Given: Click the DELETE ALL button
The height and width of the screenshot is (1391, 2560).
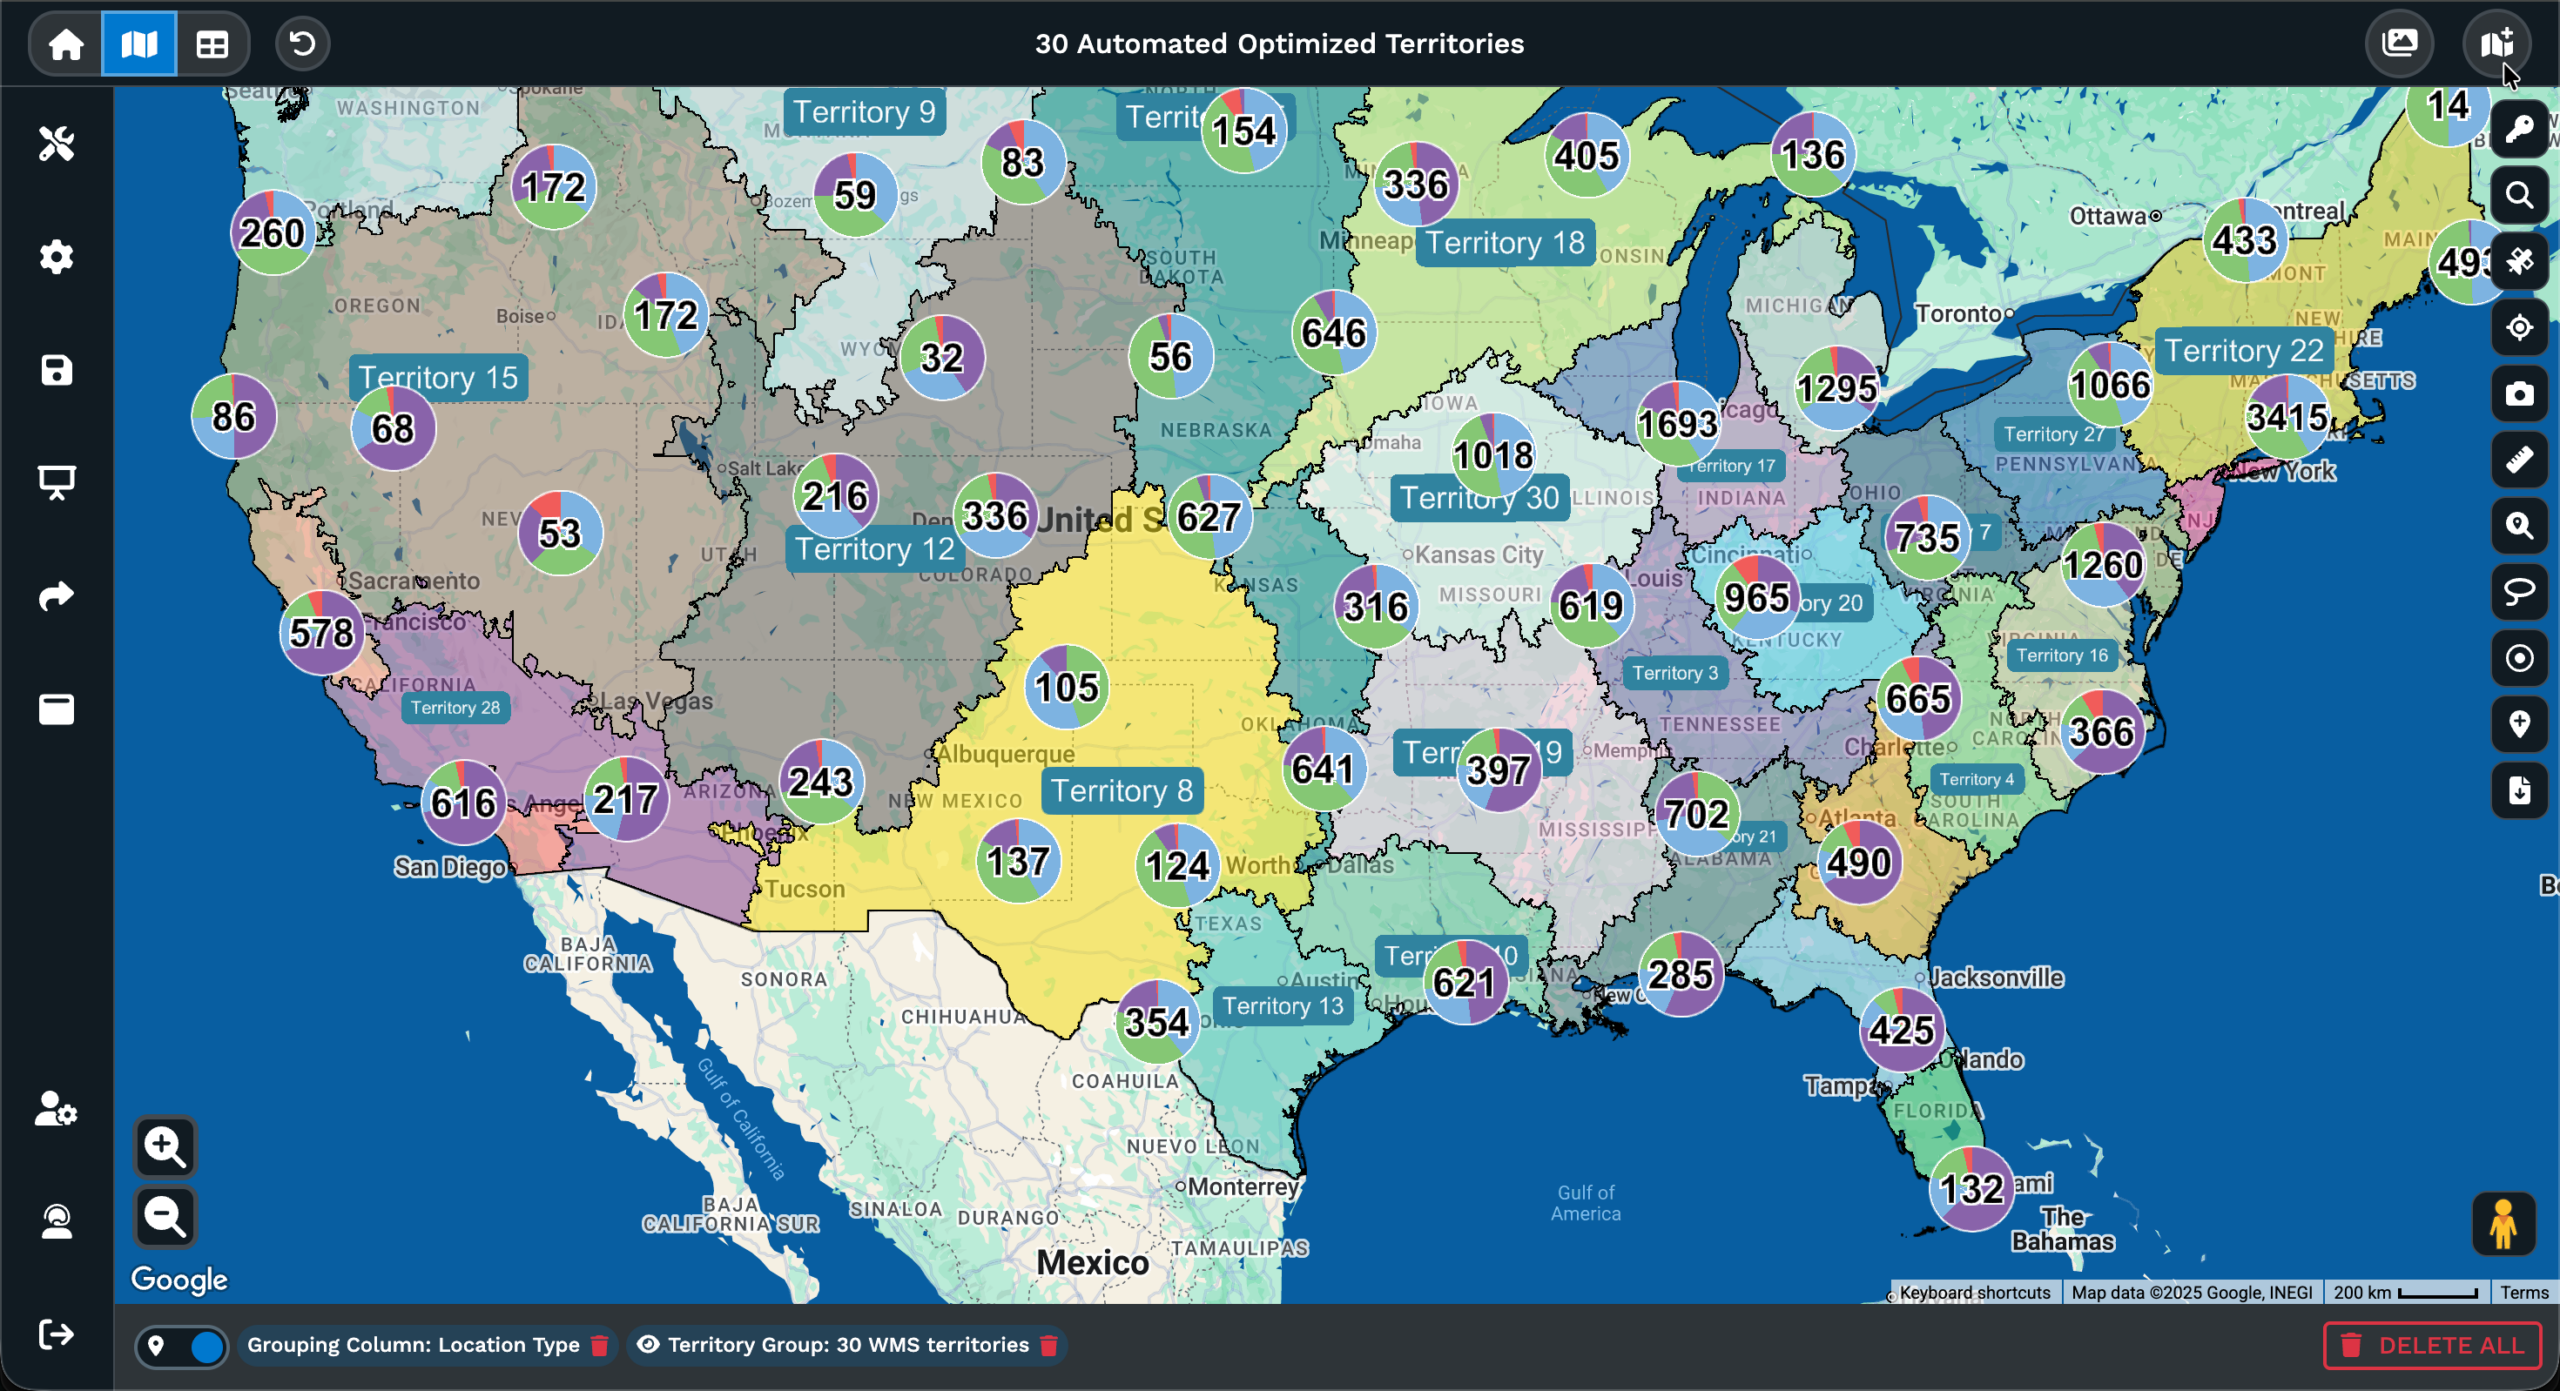Looking at the screenshot, I should click(2433, 1345).
